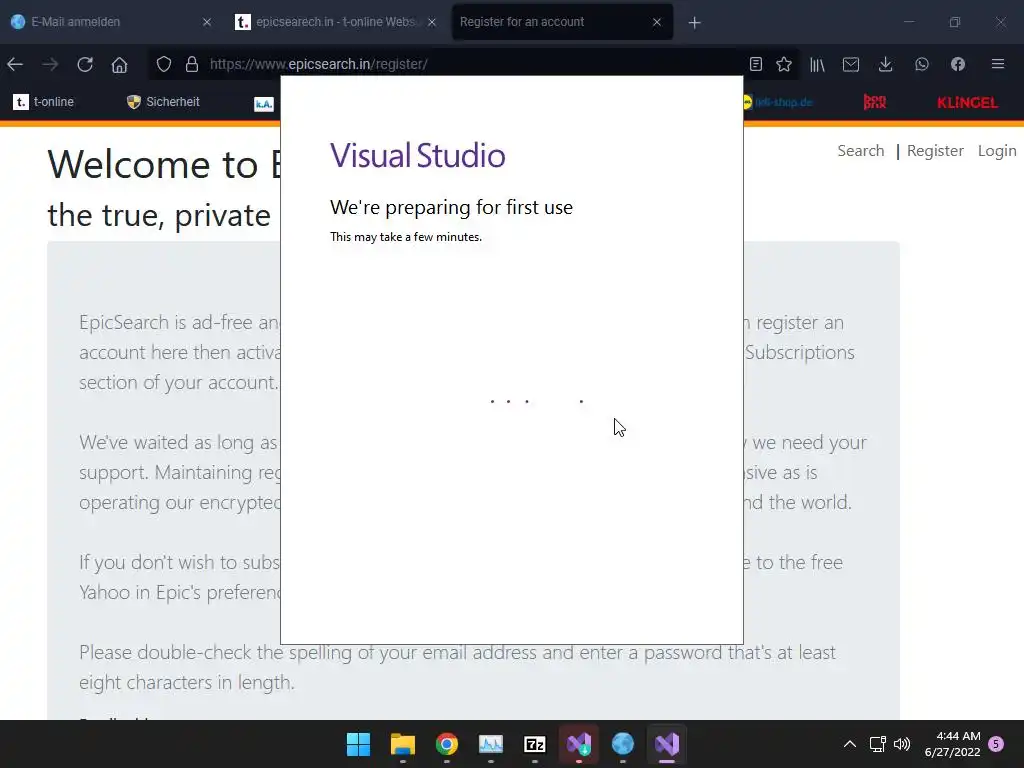Open the clock showing 4:44 AM
The height and width of the screenshot is (768, 1024).
point(953,744)
